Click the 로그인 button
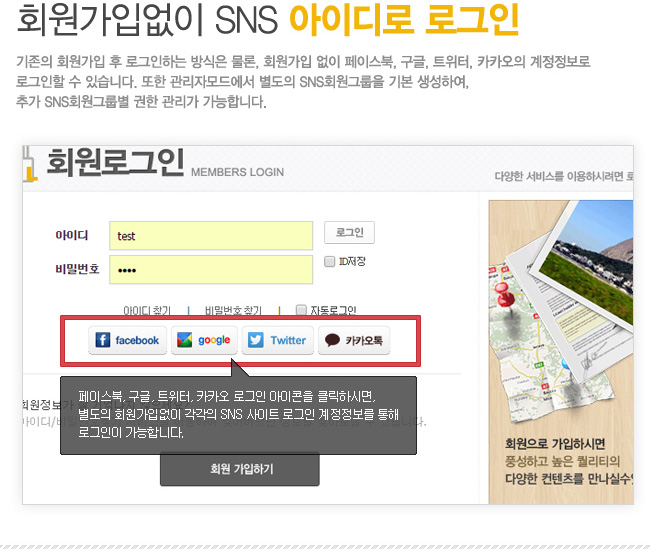650x551 pixels. [349, 232]
